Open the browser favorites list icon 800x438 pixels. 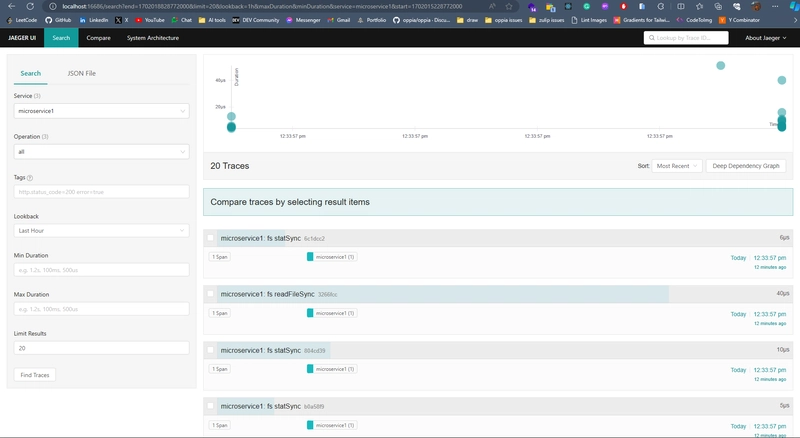tap(699, 7)
